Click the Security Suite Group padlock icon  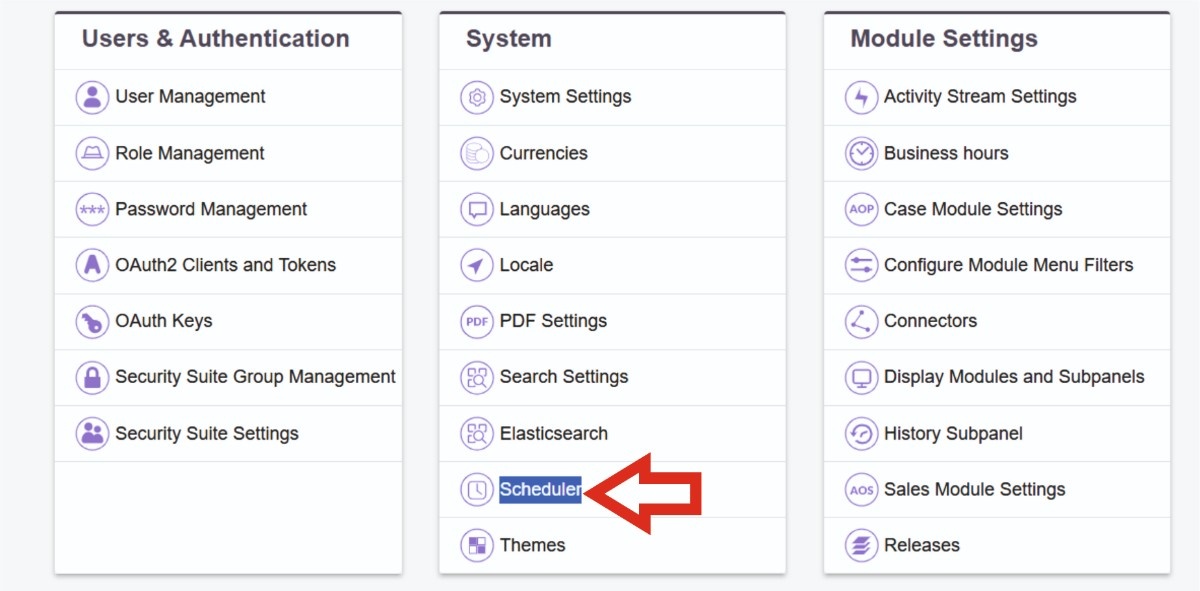click(x=92, y=377)
